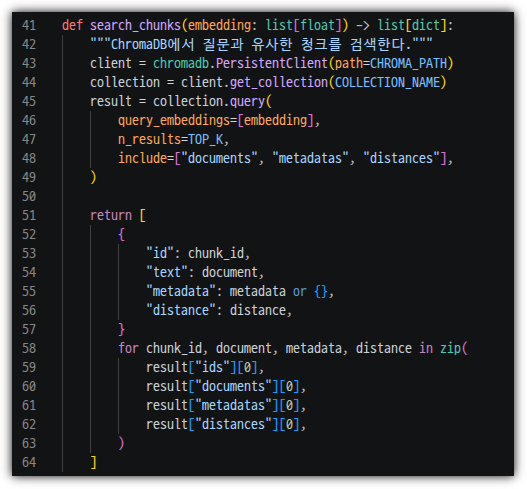Click query_embeddings argument on line 46
The height and width of the screenshot is (489, 527).
click(x=174, y=121)
